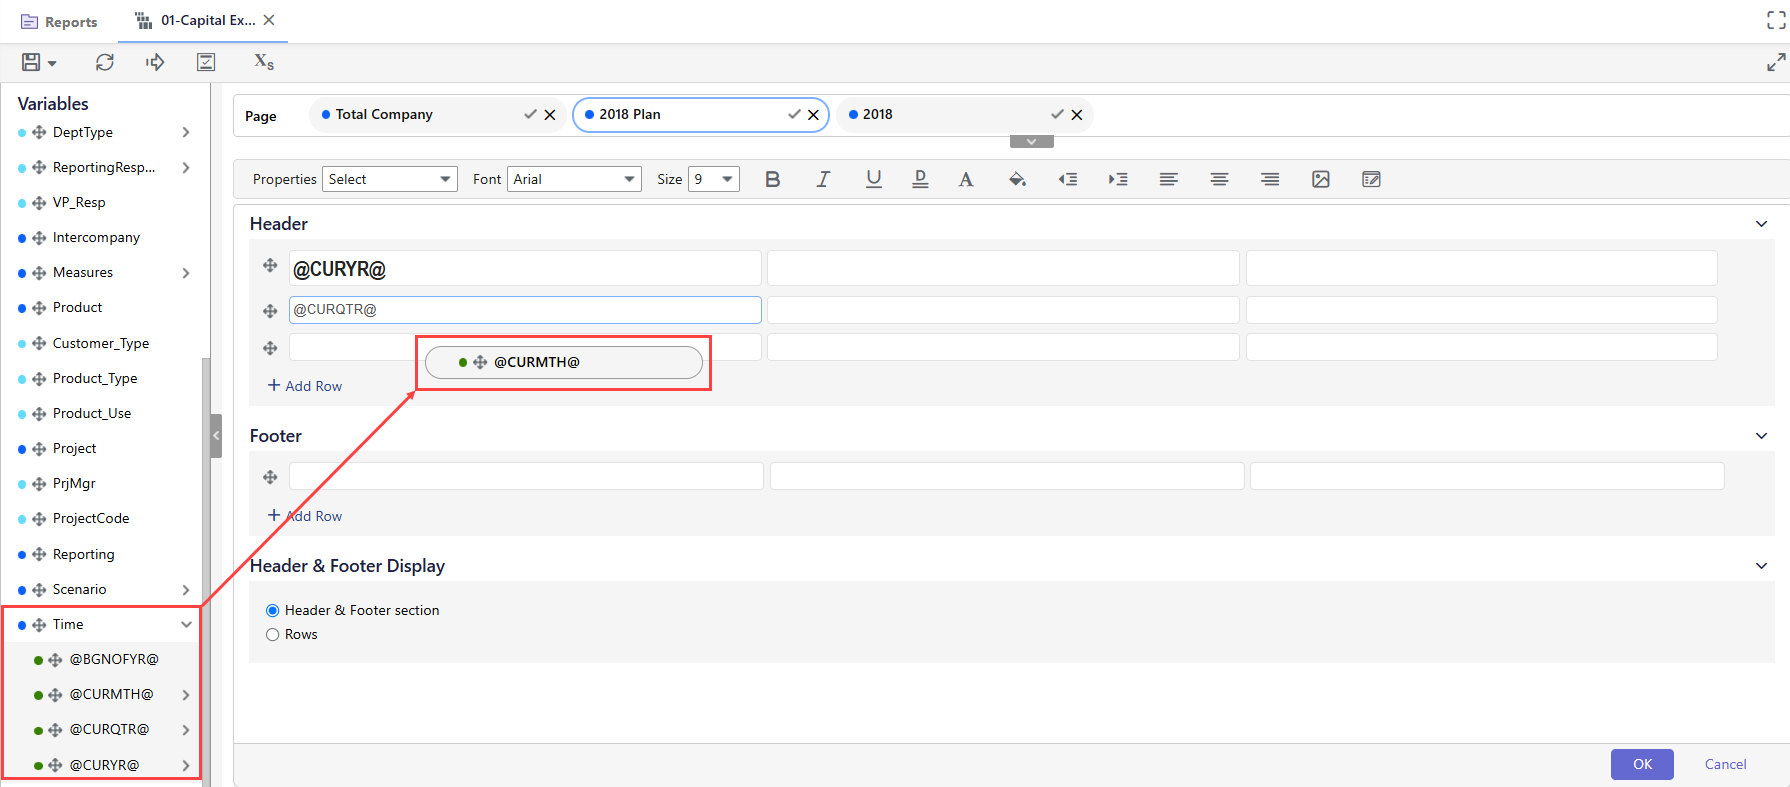Click the refresh icon in top toolbar
Image resolution: width=1790 pixels, height=787 pixels.
[104, 62]
